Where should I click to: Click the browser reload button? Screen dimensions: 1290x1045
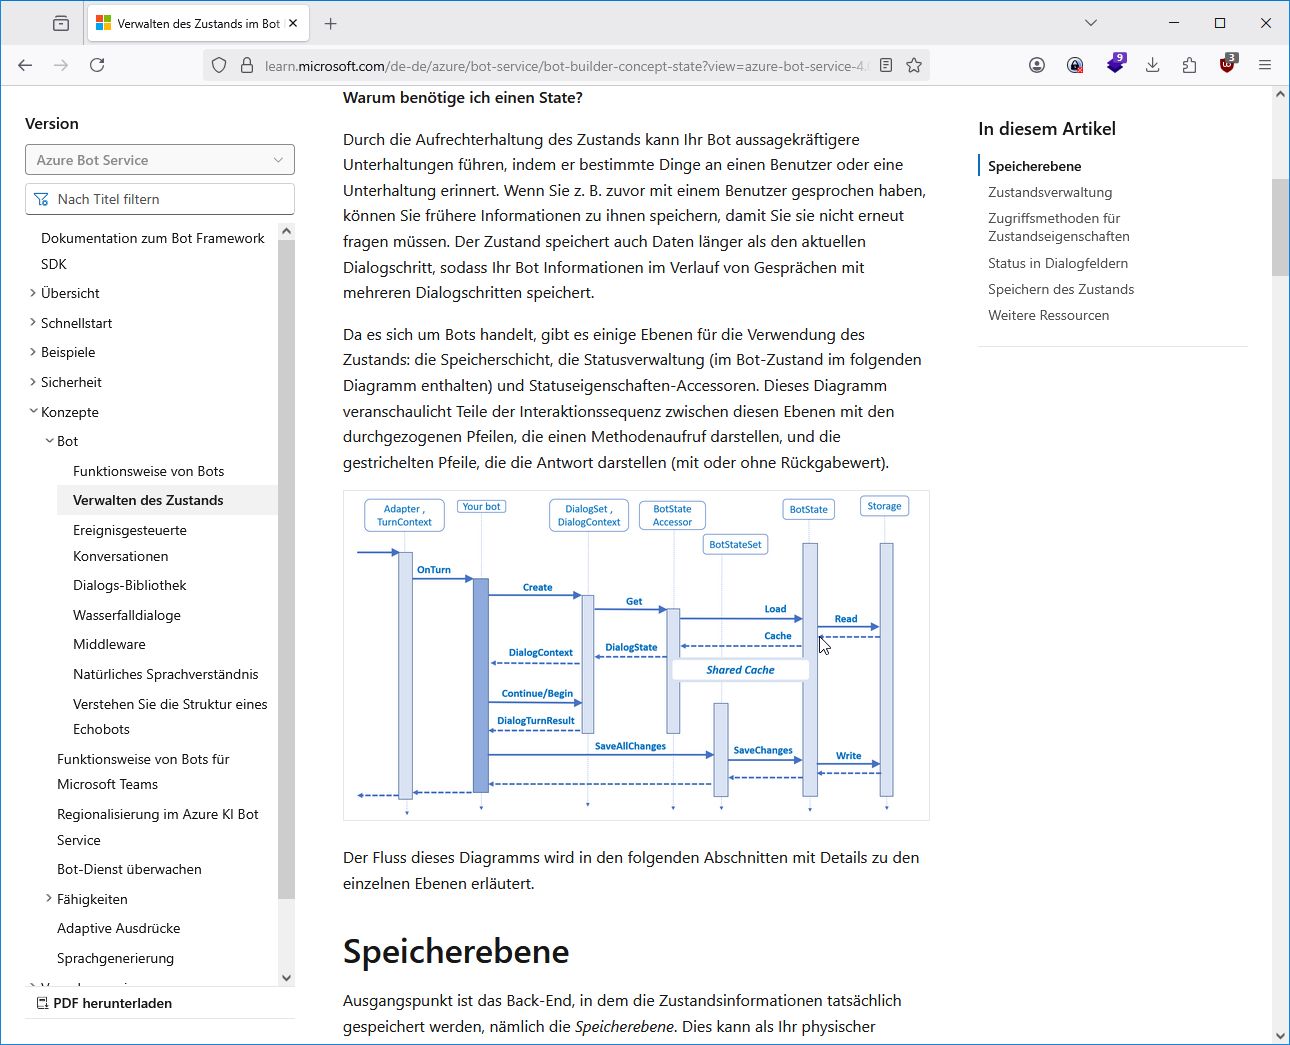[97, 65]
